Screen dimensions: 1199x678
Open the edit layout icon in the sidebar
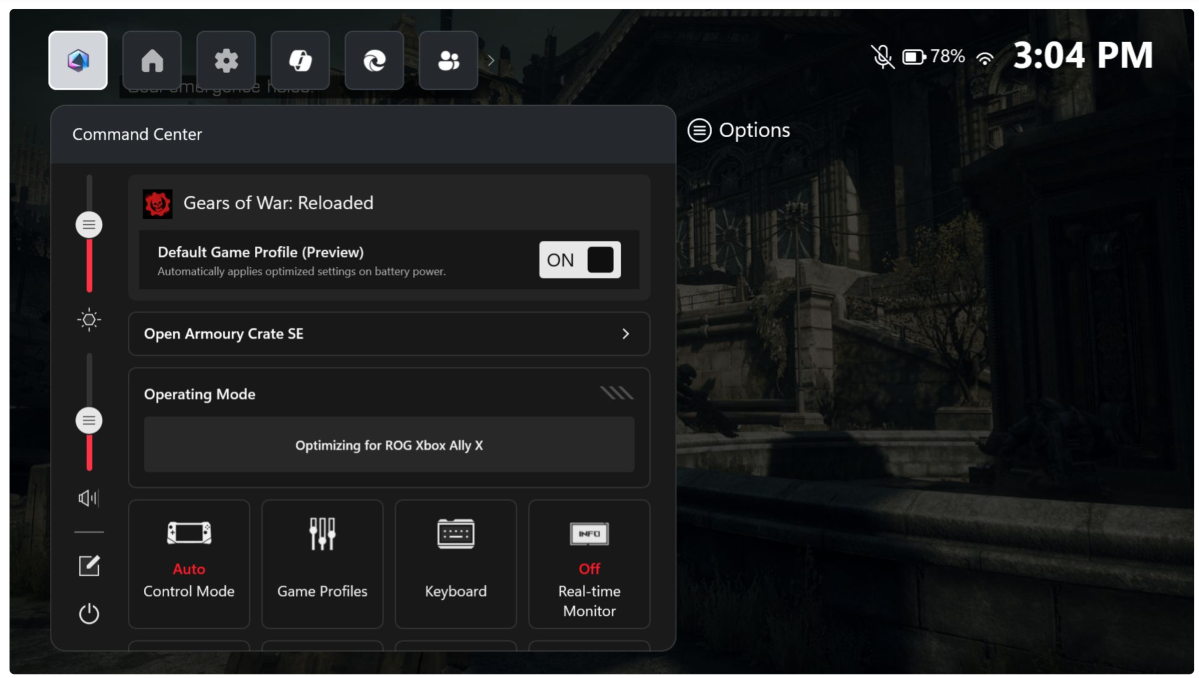(89, 566)
